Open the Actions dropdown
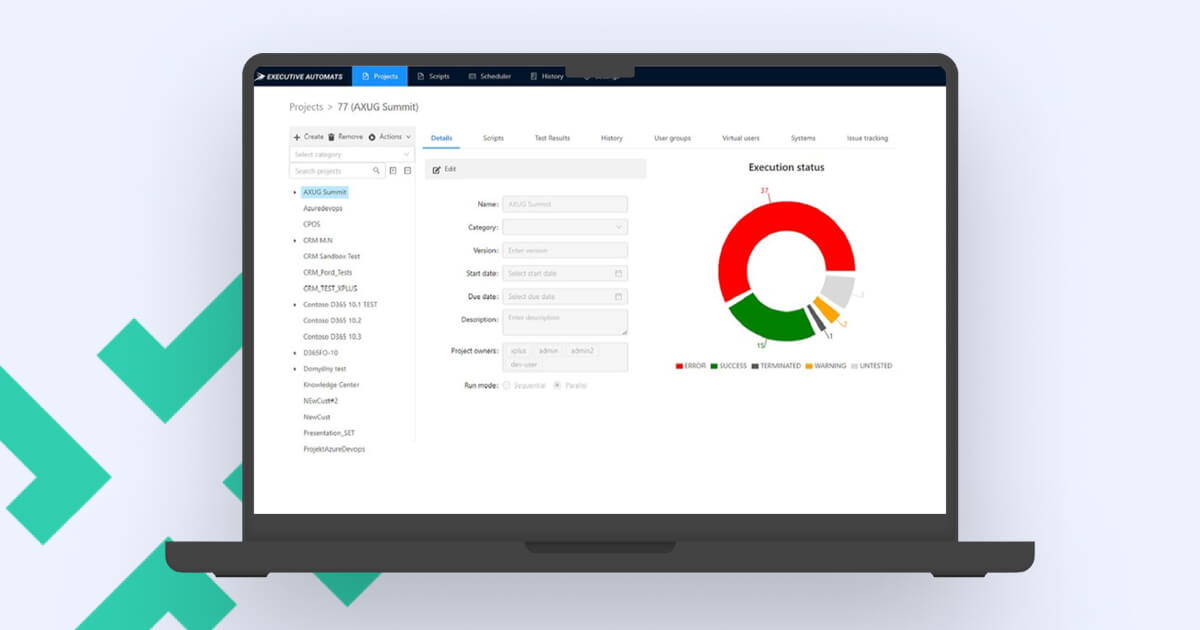 (x=392, y=136)
